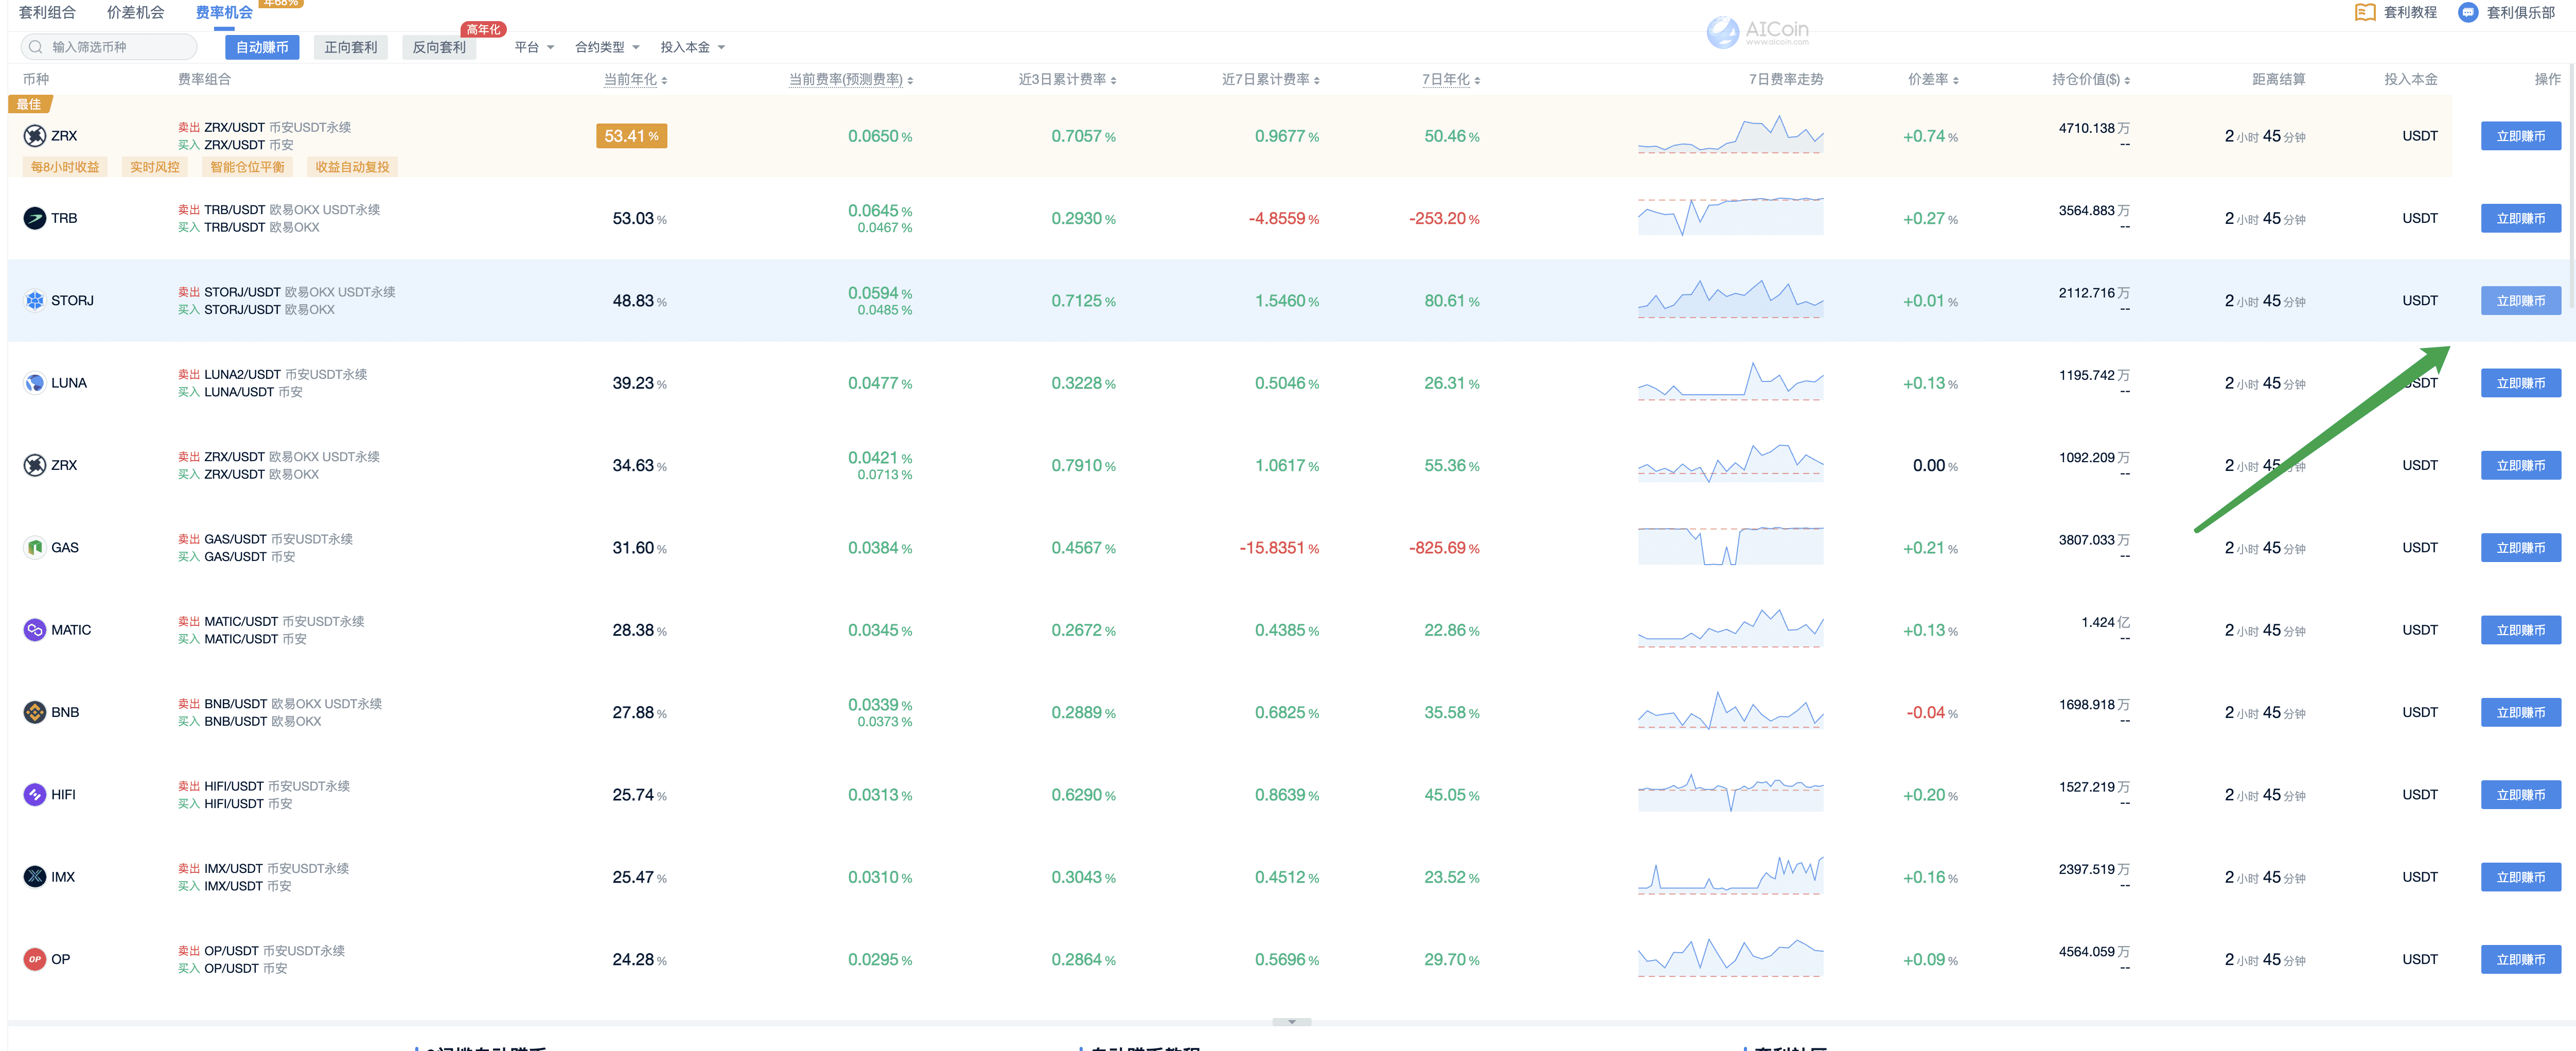Click 立即赚币 for the LUNA row
The height and width of the screenshot is (1051, 2576).
click(2520, 383)
